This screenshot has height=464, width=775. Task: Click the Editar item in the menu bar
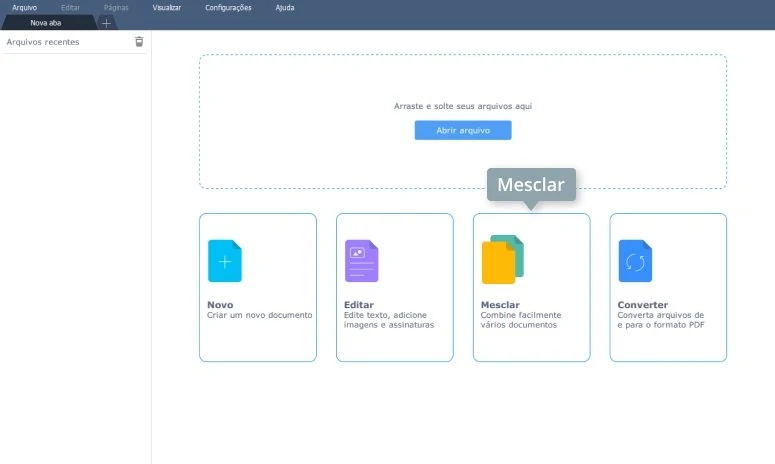70,7
